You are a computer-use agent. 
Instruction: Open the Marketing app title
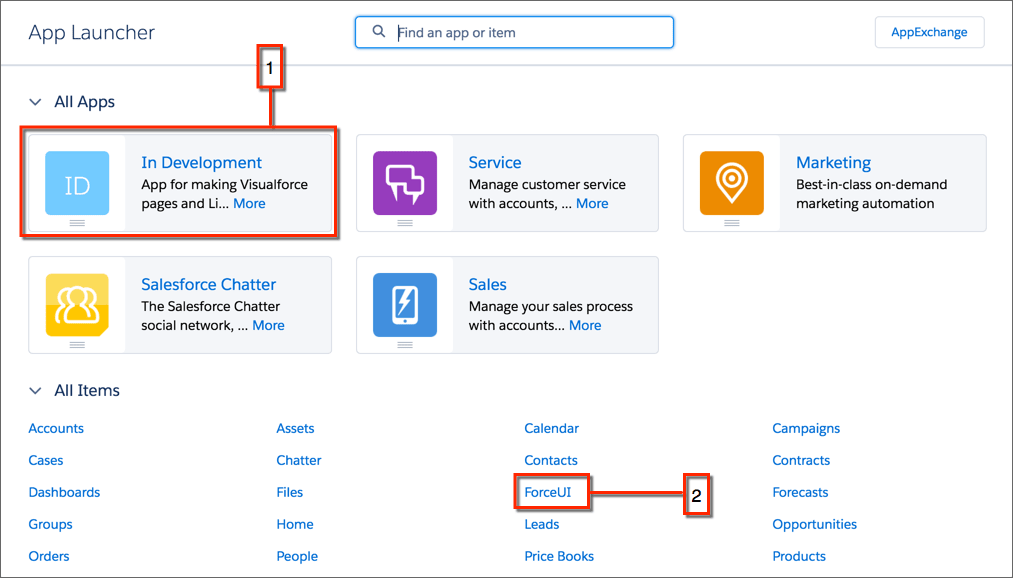[833, 163]
